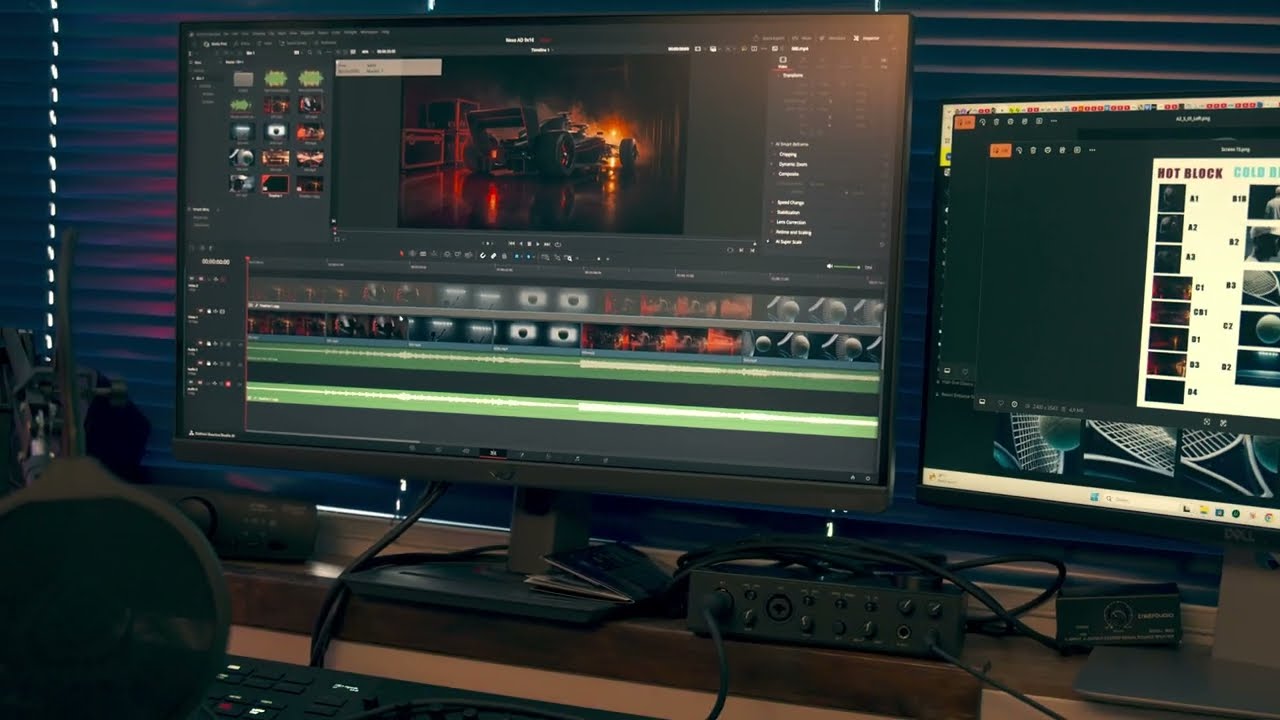Click the speaker icon beside the volume slider
Image resolution: width=1280 pixels, height=720 pixels.
(830, 267)
